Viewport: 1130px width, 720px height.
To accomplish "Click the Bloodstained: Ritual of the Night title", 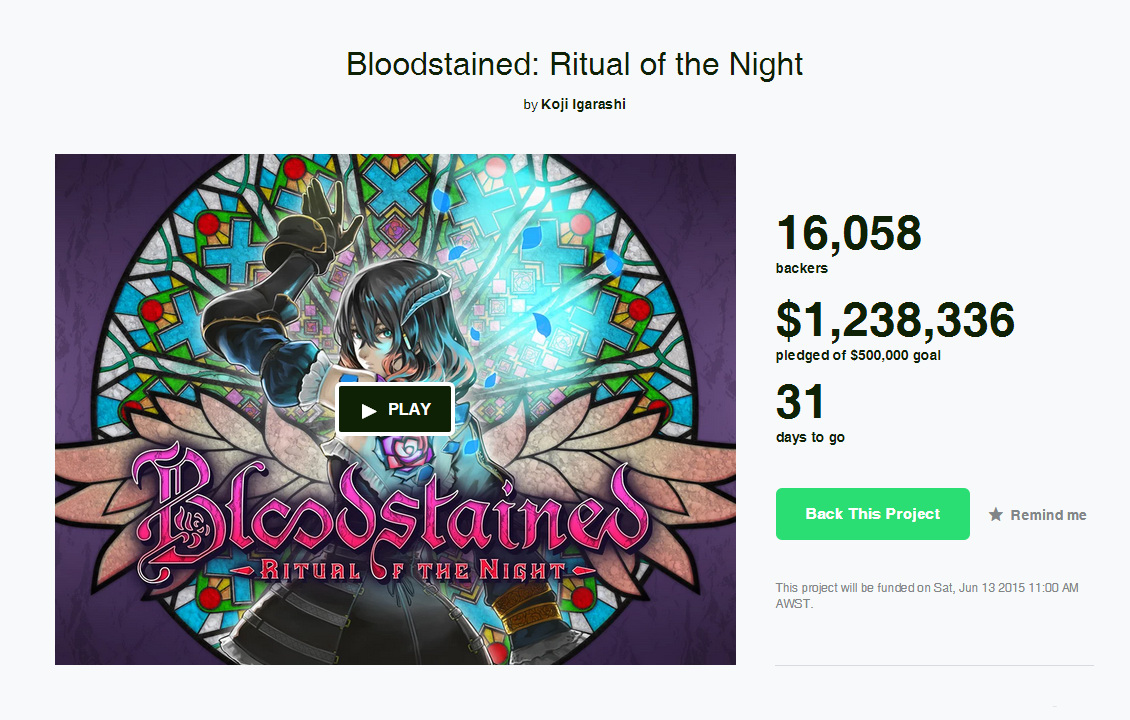I will tap(574, 64).
